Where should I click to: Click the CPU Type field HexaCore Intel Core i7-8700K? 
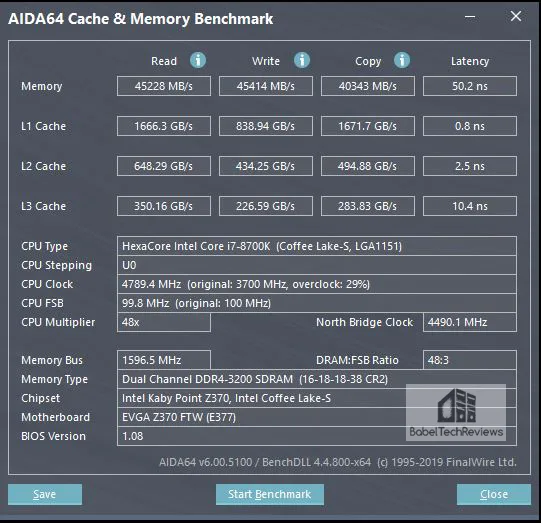(x=317, y=246)
